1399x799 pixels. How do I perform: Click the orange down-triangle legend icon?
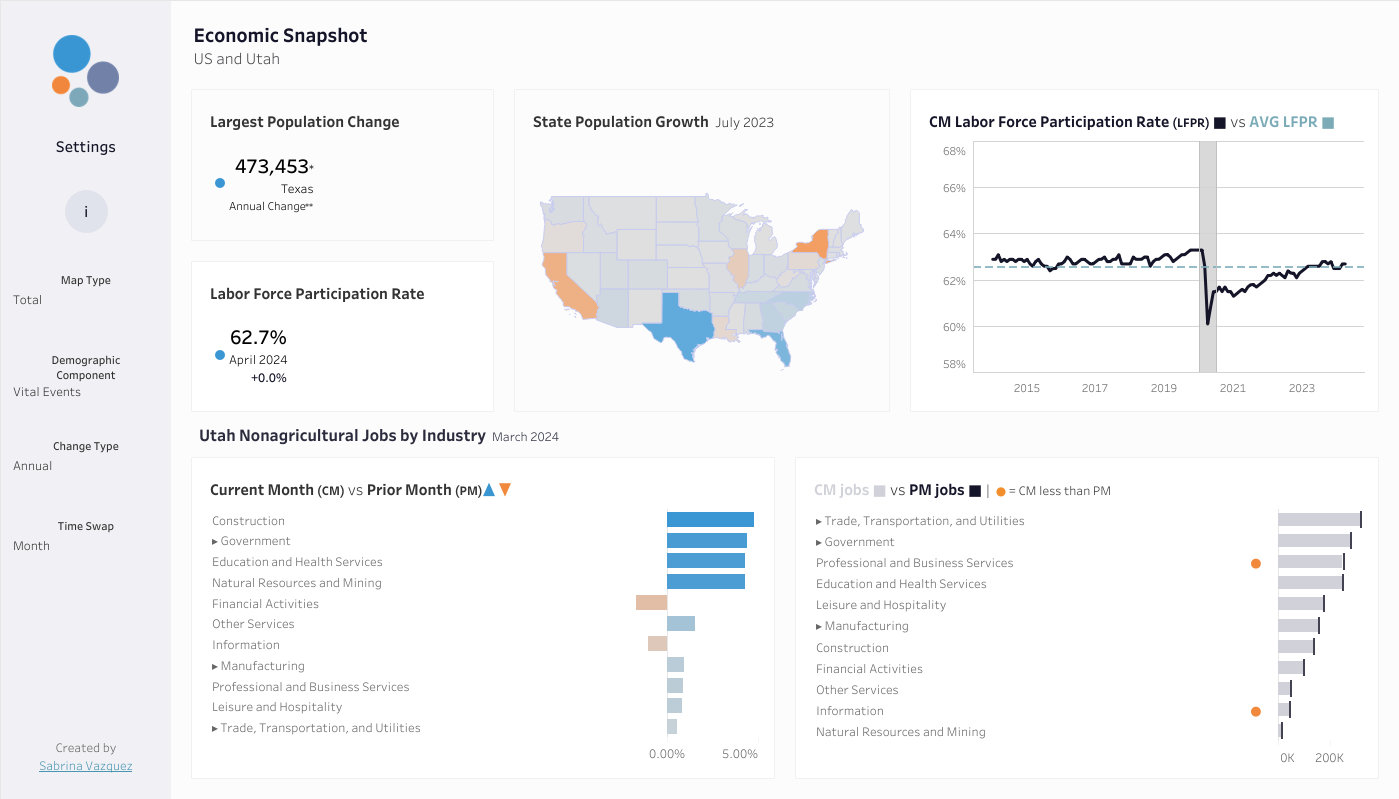click(x=505, y=490)
